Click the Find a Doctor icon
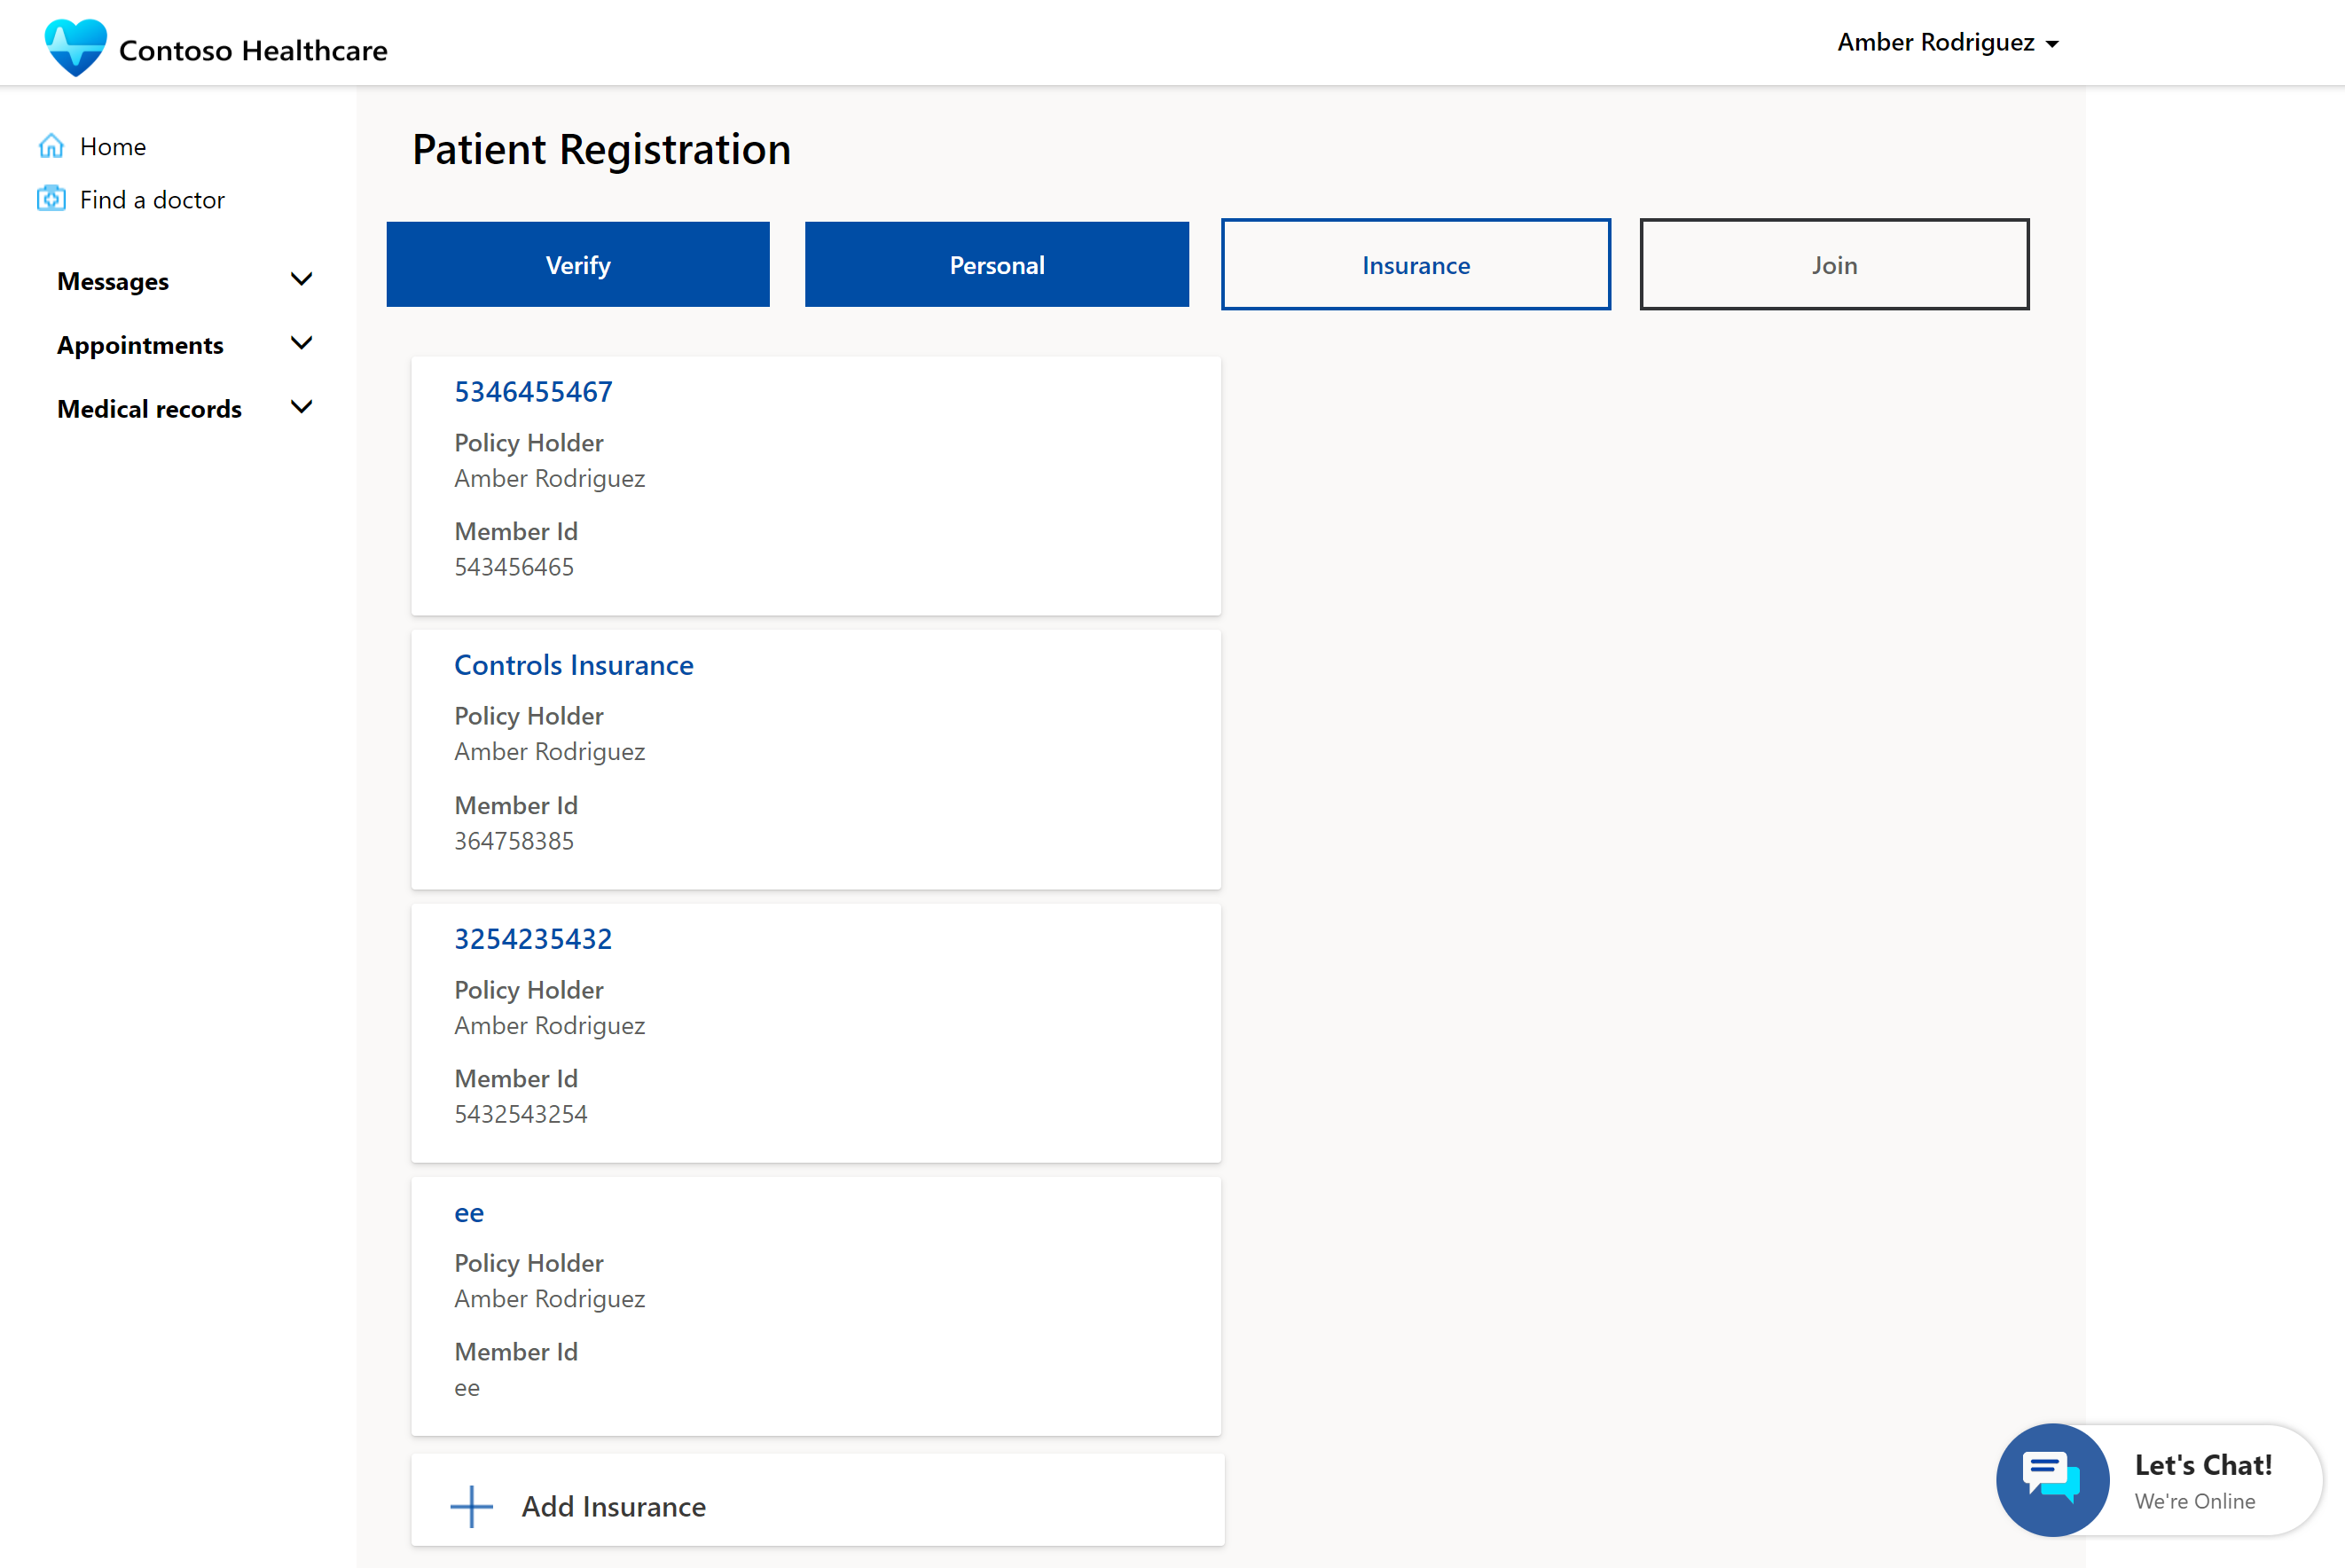Viewport: 2345px width, 1568px height. [x=51, y=198]
